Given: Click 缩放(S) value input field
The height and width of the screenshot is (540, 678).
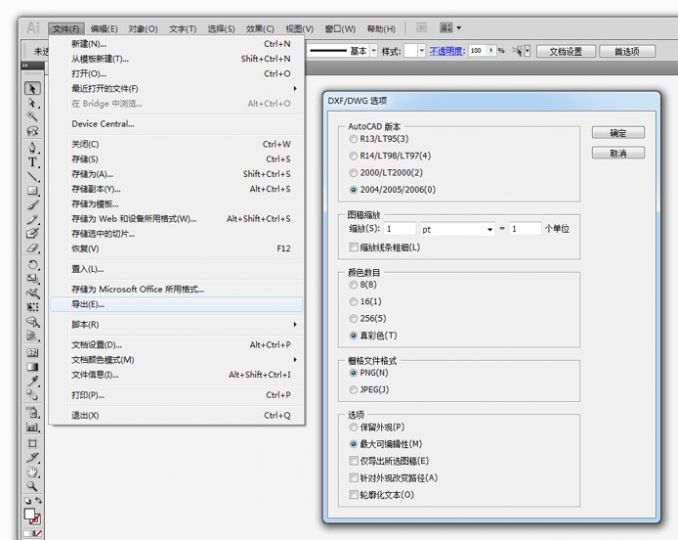Looking at the screenshot, I should point(400,229).
